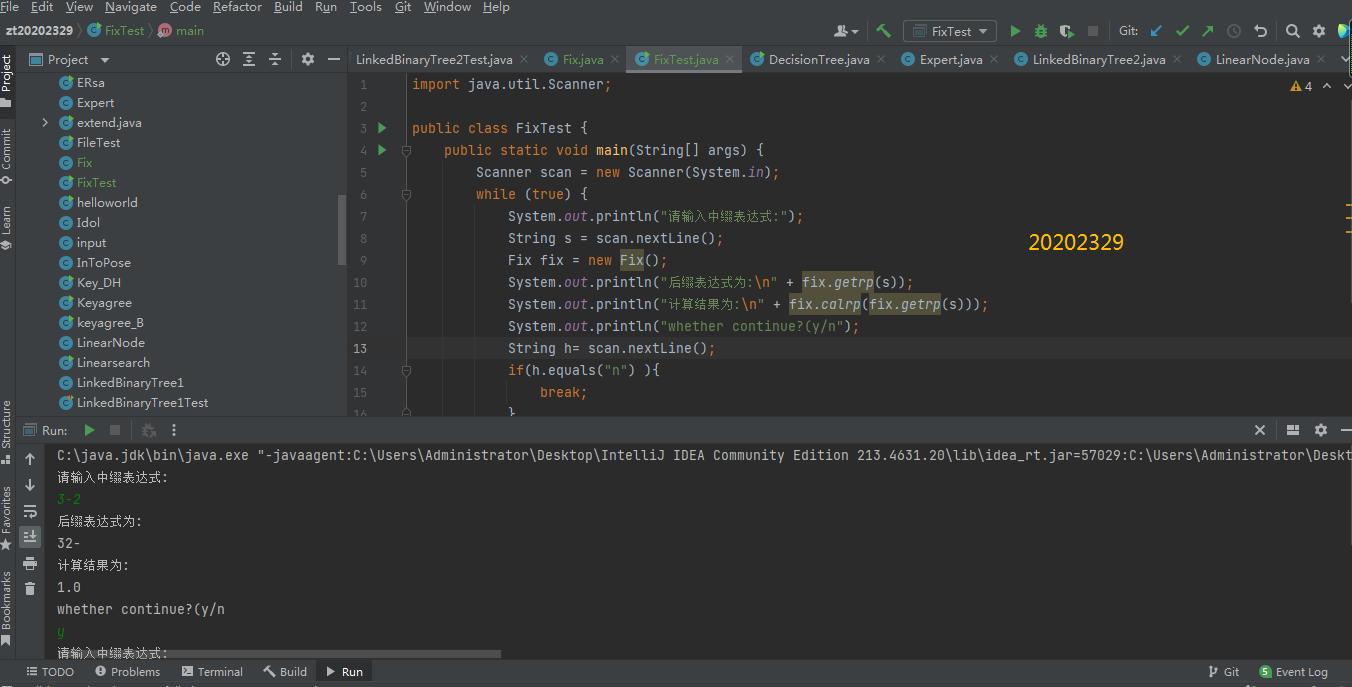
Task: Start debugging FixTest with the bug icon
Action: click(x=1041, y=31)
